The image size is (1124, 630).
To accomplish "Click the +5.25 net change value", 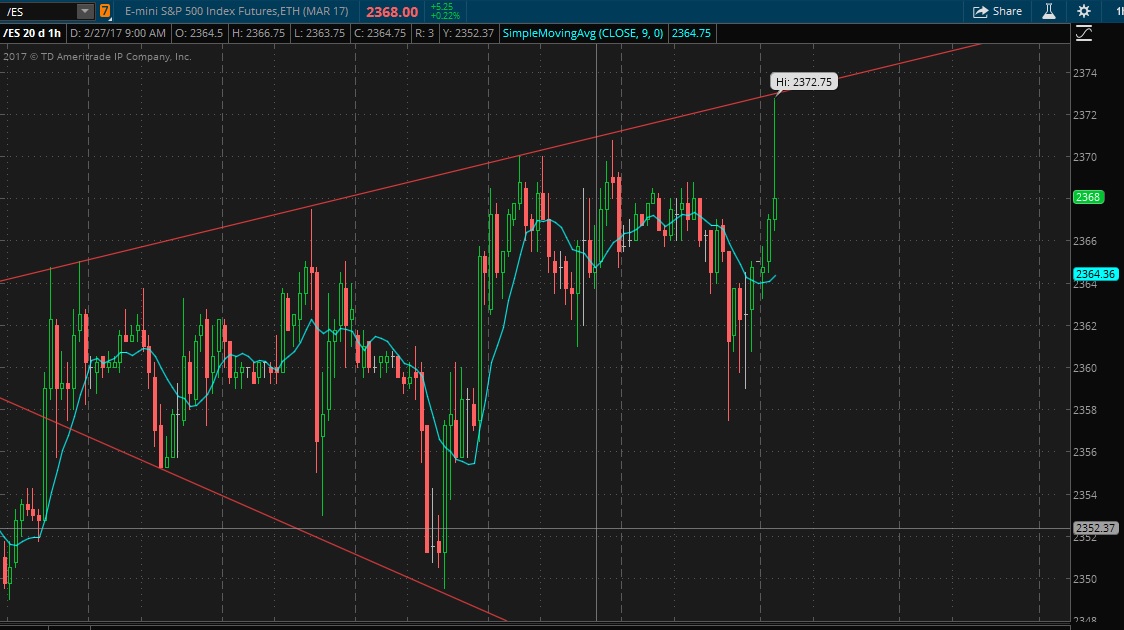I will tap(443, 6).
